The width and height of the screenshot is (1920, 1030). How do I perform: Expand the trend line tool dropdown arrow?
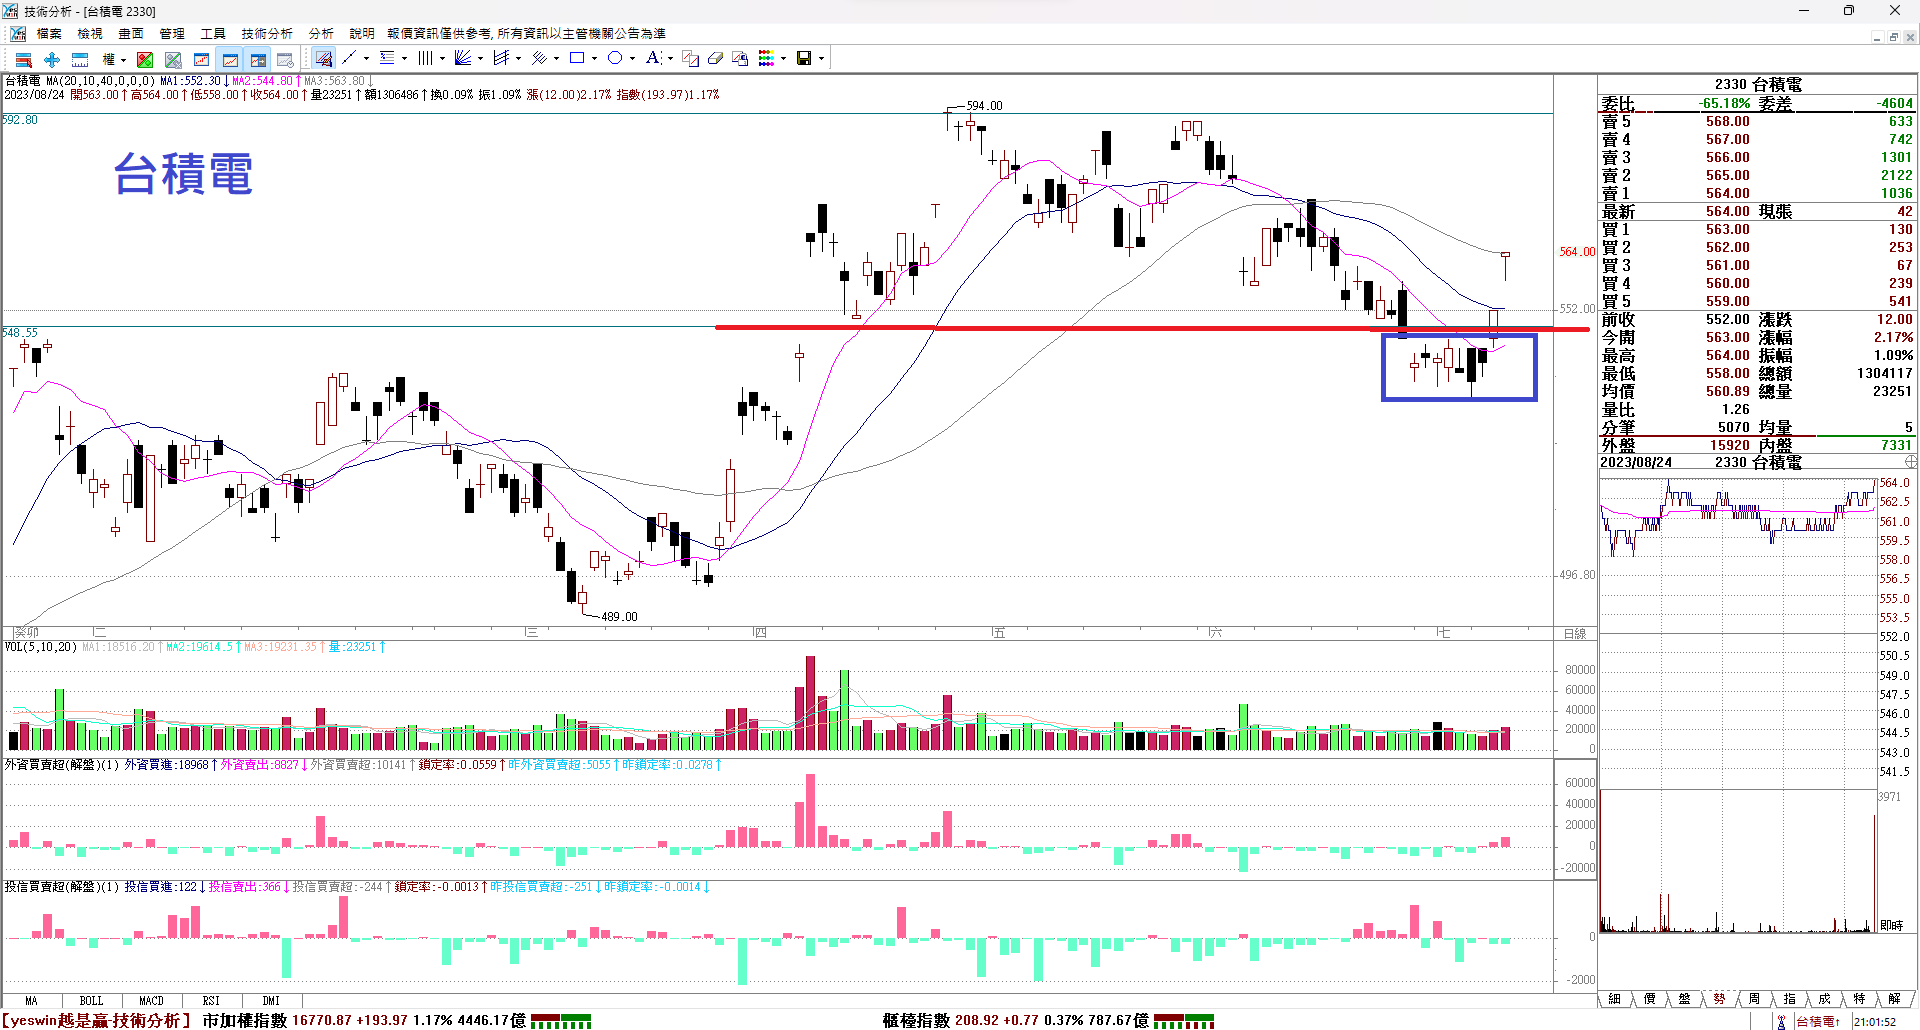tap(366, 59)
